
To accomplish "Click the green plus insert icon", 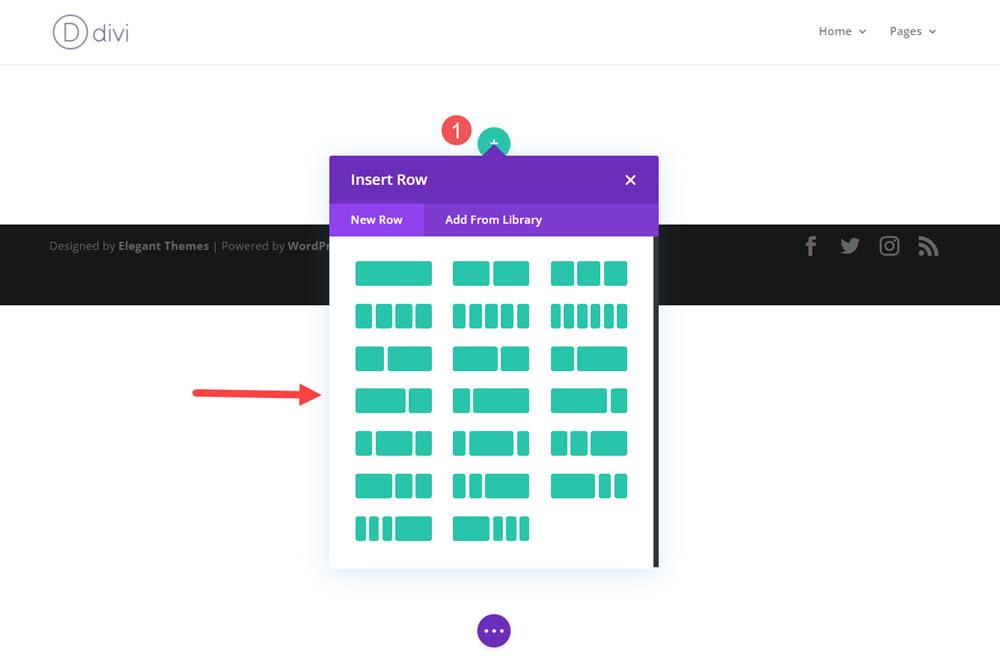I will (493, 142).
